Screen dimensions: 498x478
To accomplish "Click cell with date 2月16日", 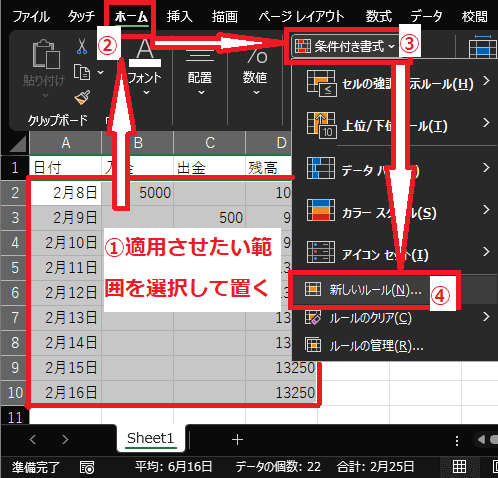I will pyautogui.click(x=65, y=393).
